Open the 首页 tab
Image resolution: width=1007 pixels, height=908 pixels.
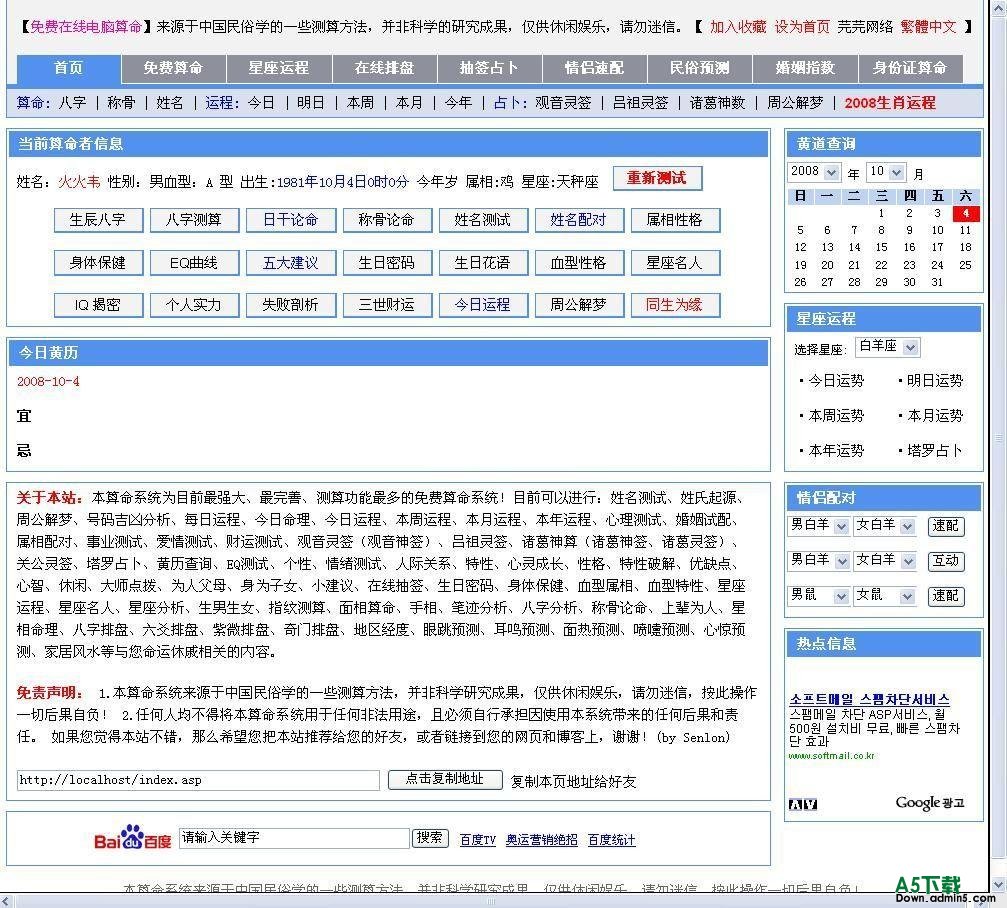pos(69,69)
